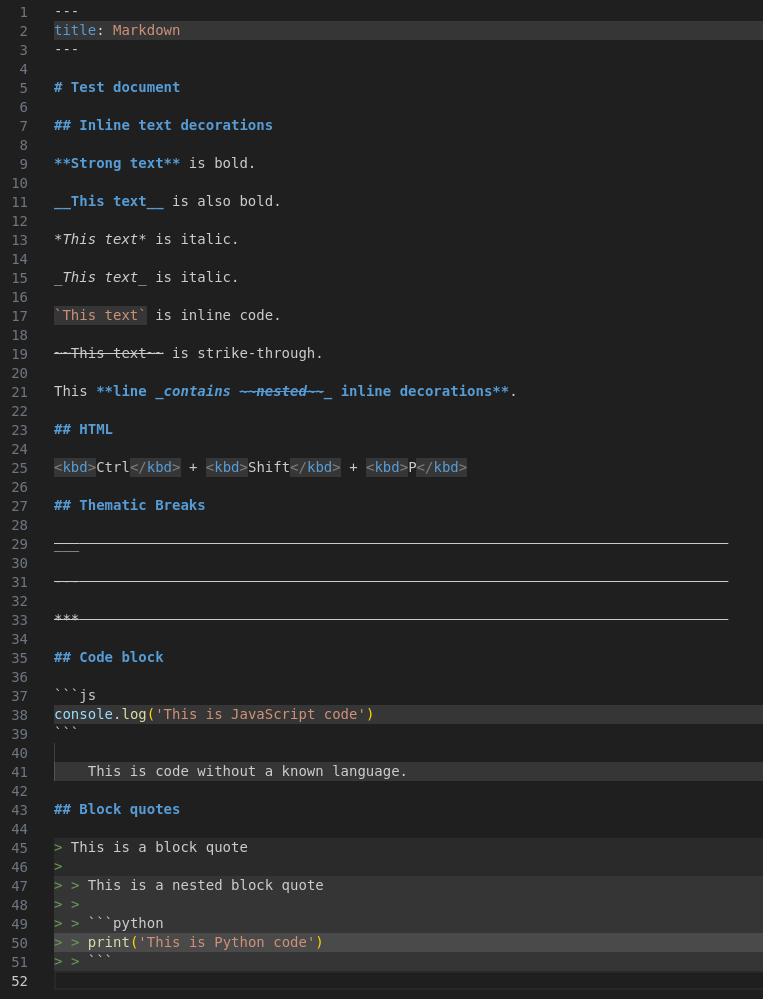Click the "## Code block" heading
Image resolution: width=763 pixels, height=999 pixels.
tap(109, 658)
